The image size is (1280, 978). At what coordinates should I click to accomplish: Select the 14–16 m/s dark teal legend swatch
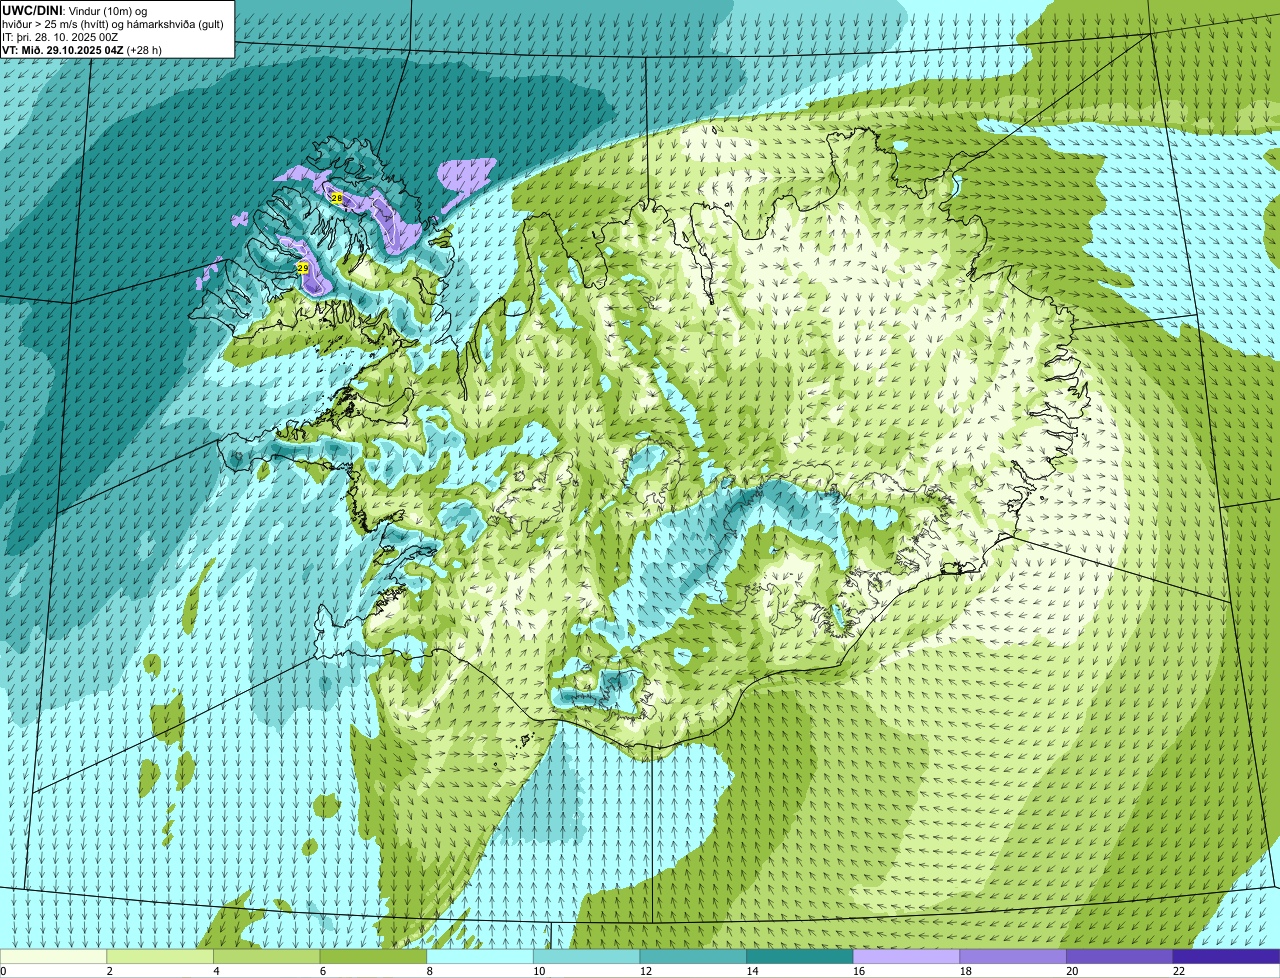[800, 956]
